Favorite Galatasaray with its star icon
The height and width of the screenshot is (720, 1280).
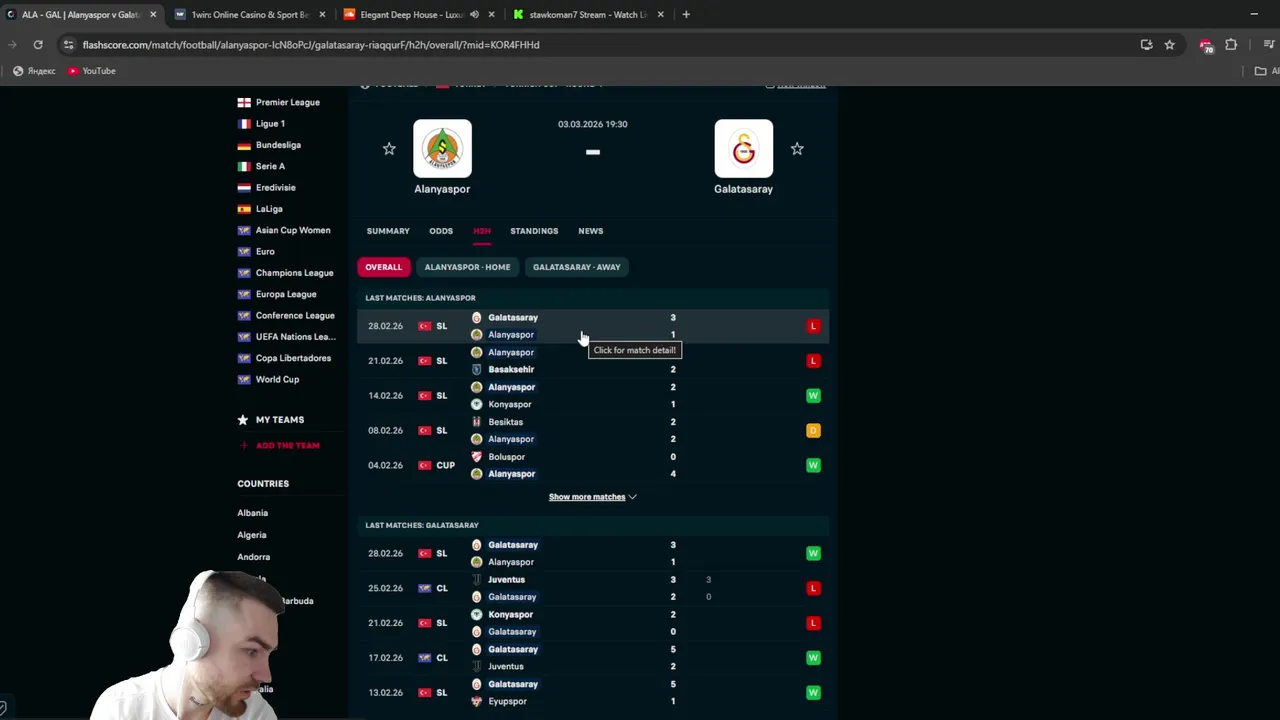(797, 149)
